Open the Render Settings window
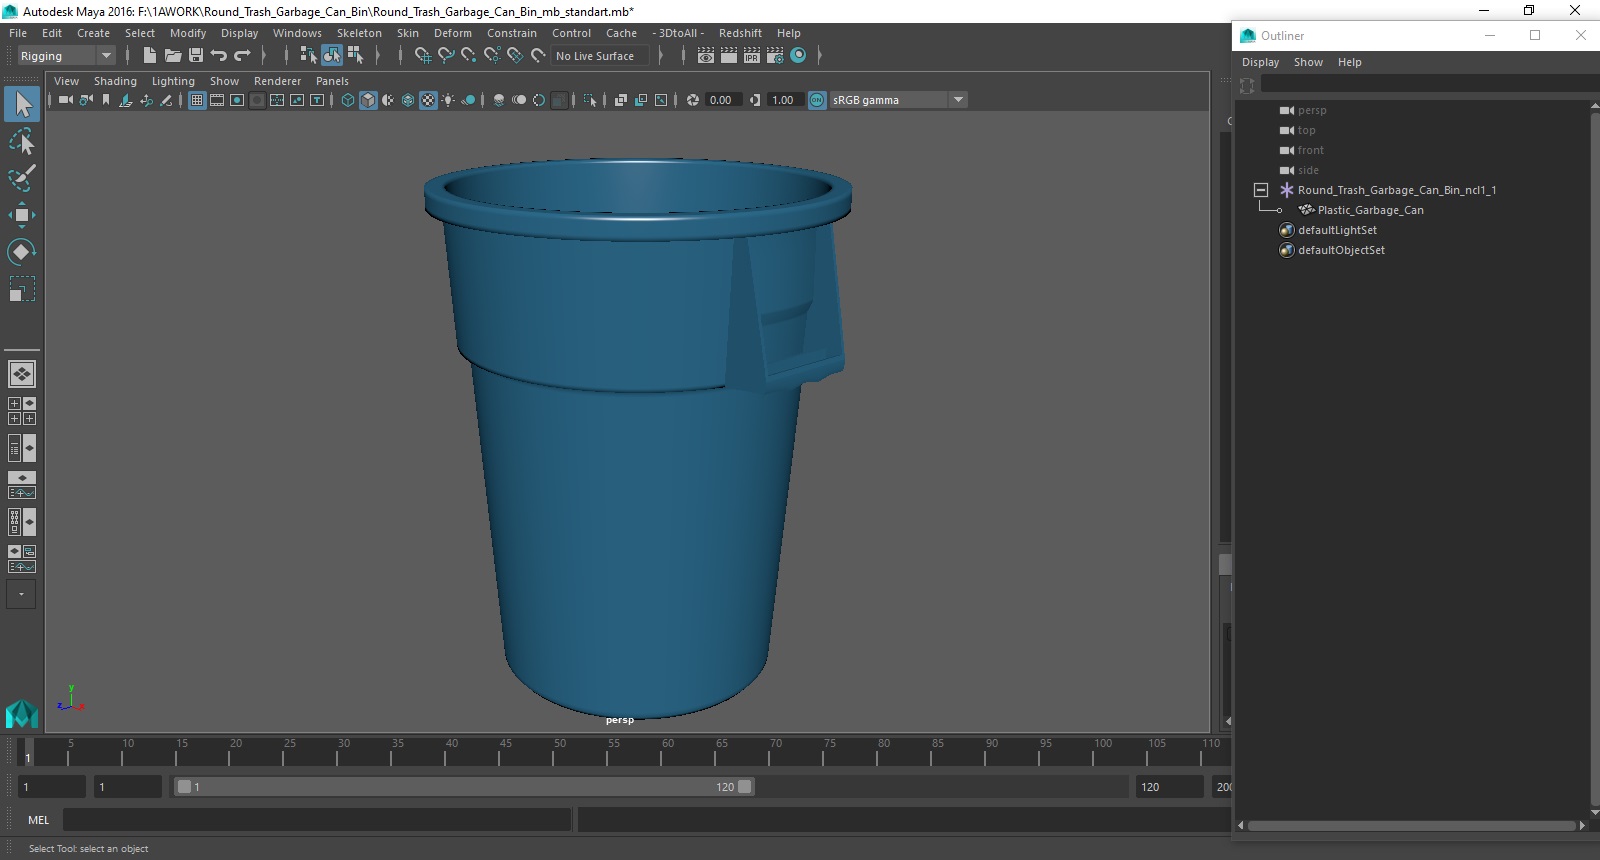The image size is (1600, 860). coord(775,56)
